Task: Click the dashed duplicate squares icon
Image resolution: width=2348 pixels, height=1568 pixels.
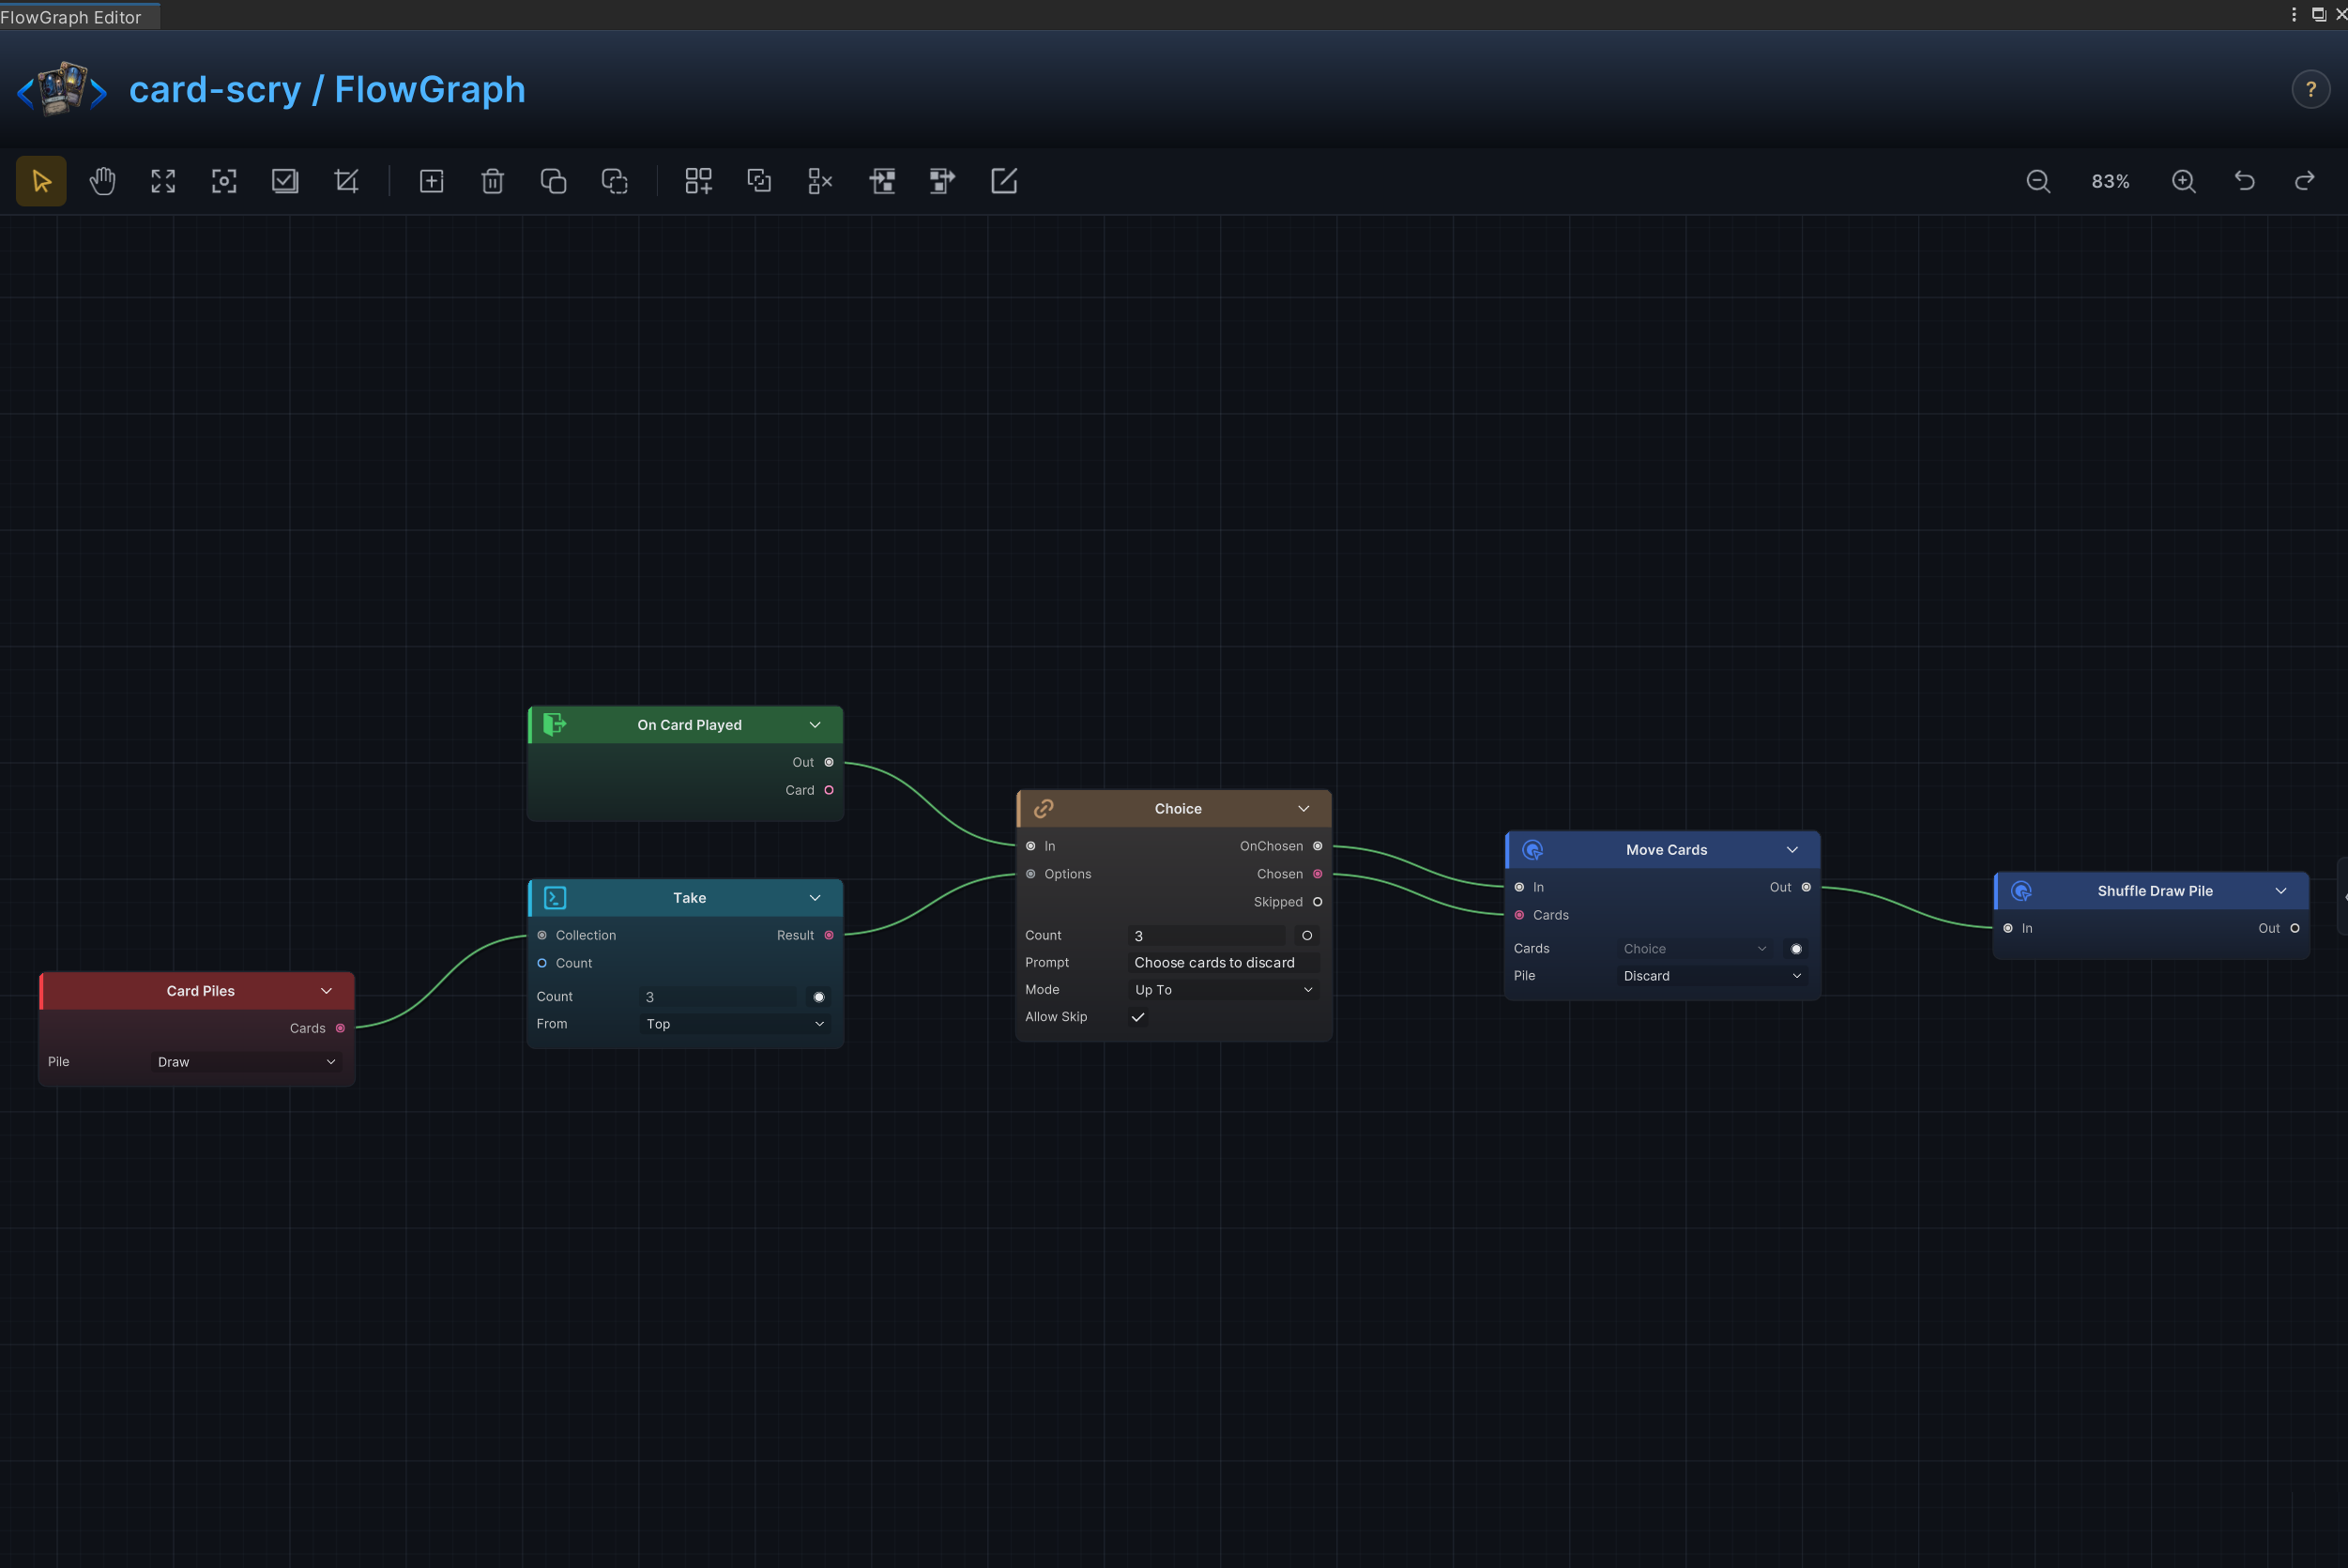Action: [614, 181]
